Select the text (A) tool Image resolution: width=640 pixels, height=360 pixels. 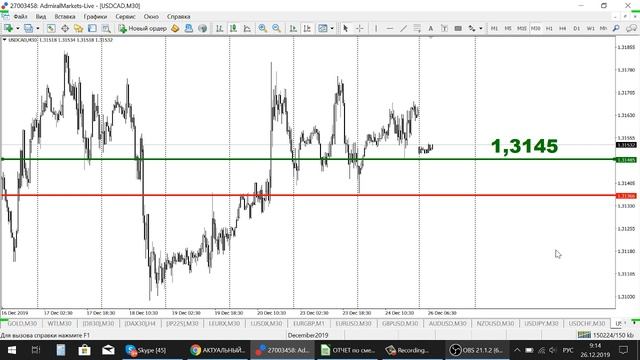(430, 28)
